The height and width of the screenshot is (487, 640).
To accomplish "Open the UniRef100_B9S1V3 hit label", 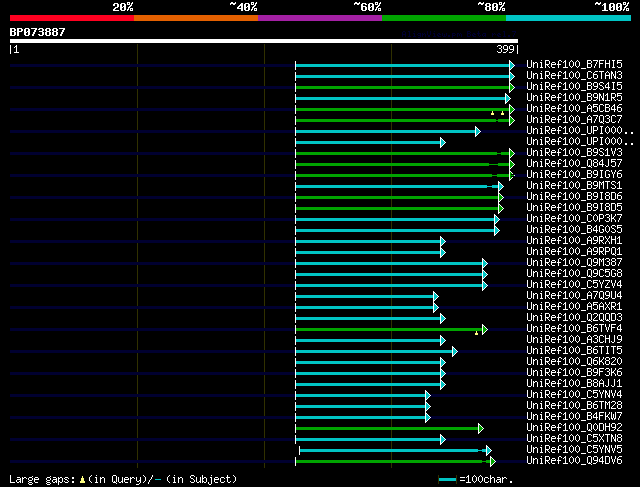I will click(x=574, y=153).
